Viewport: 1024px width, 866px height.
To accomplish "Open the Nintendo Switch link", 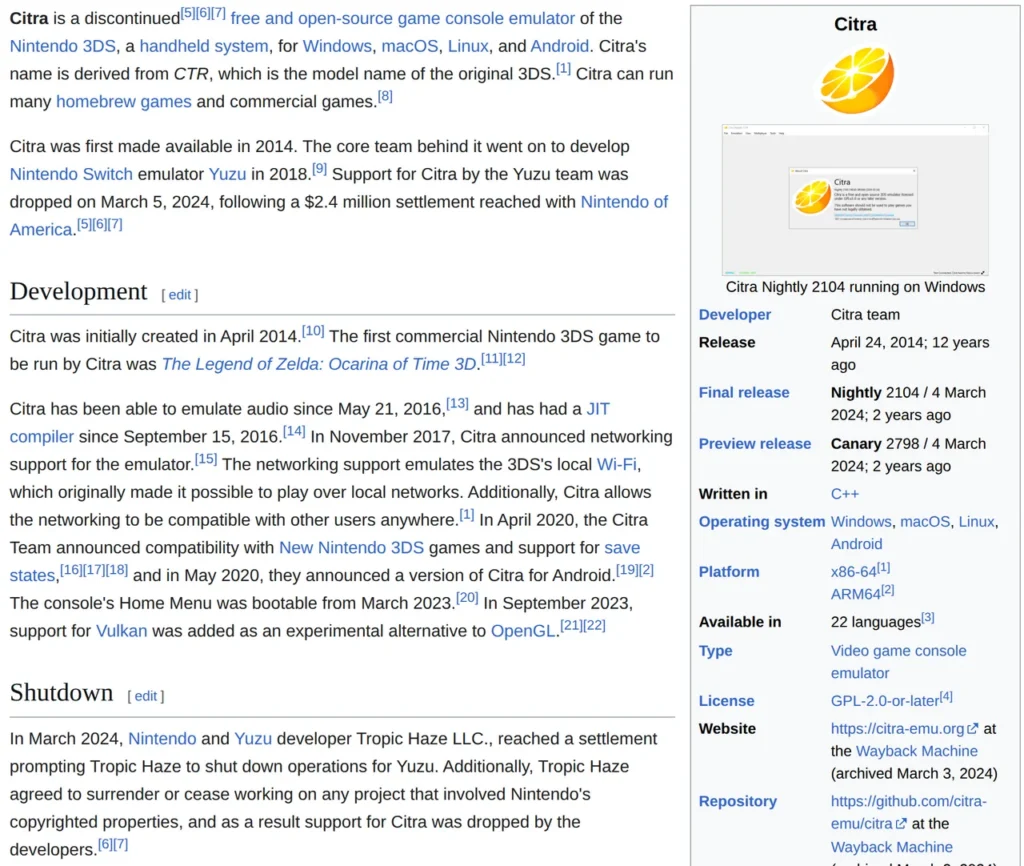I will point(71,174).
